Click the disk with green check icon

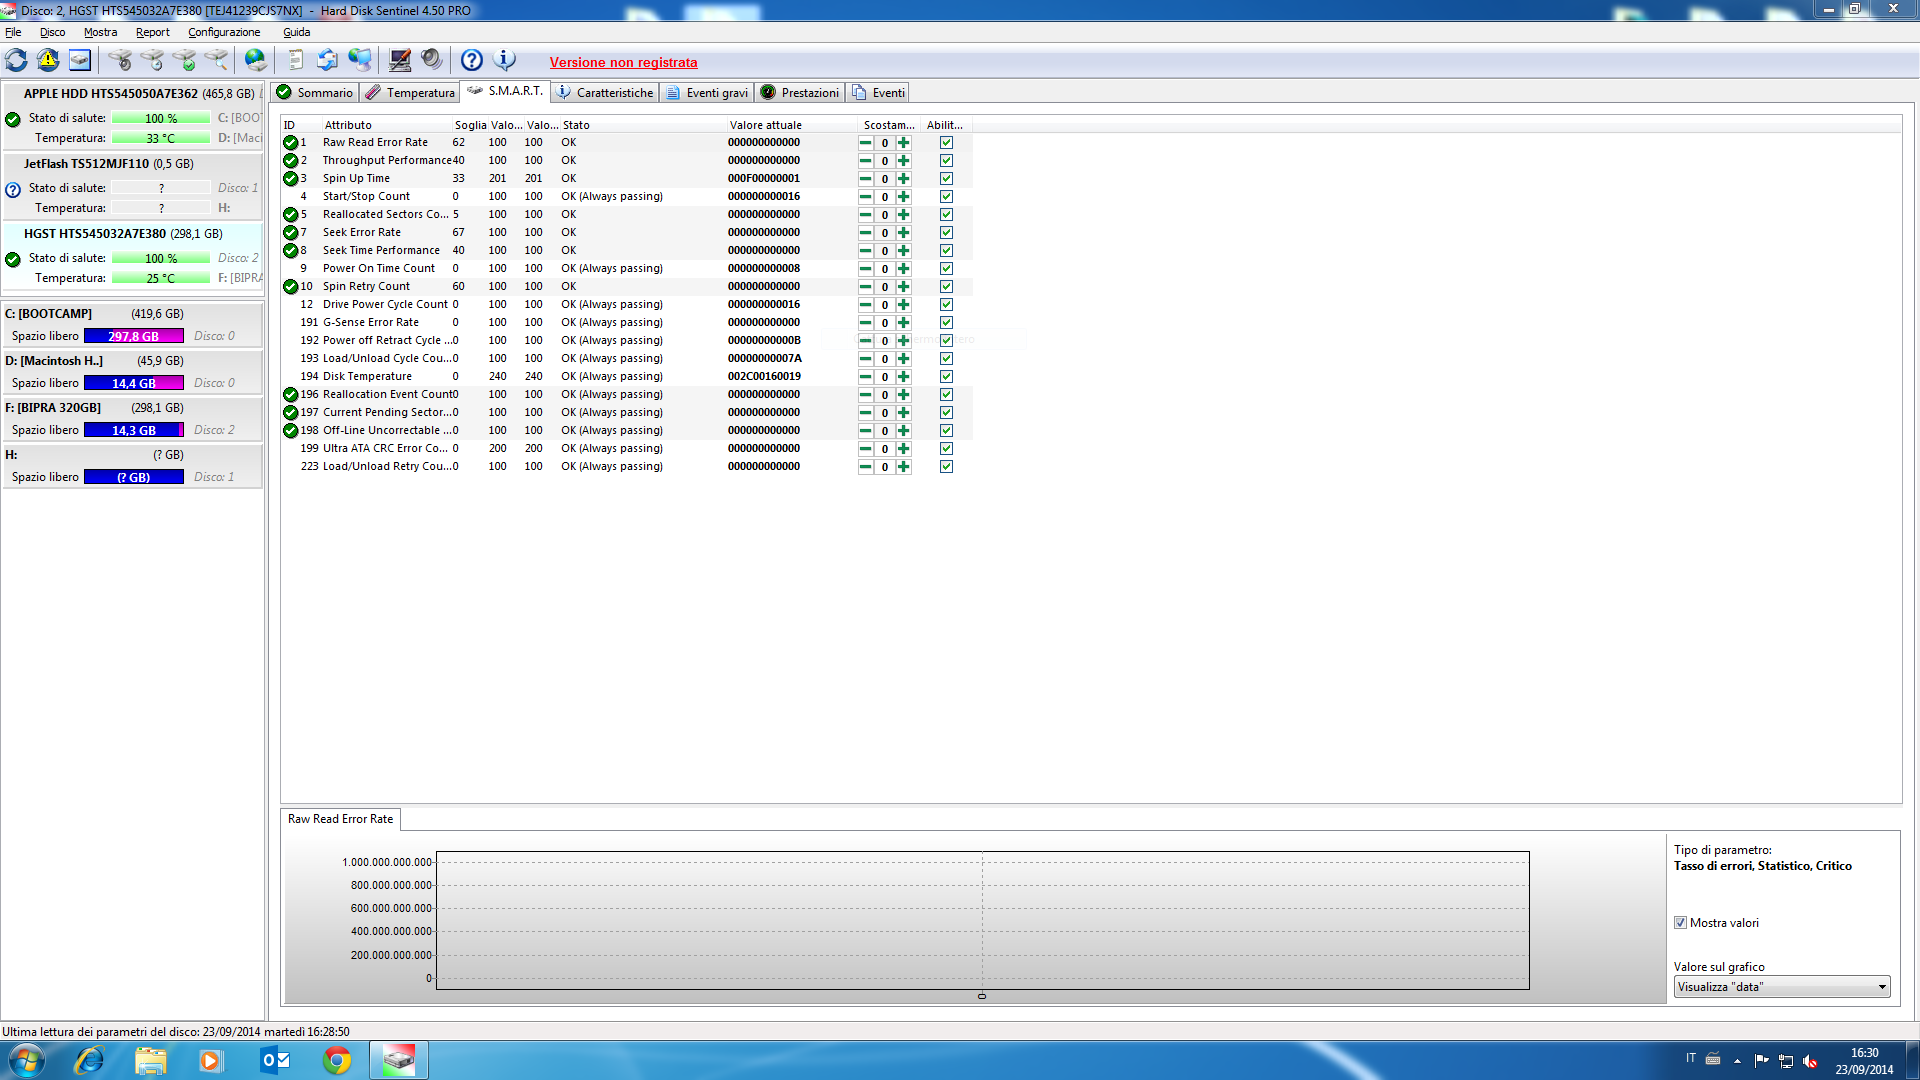[184, 60]
